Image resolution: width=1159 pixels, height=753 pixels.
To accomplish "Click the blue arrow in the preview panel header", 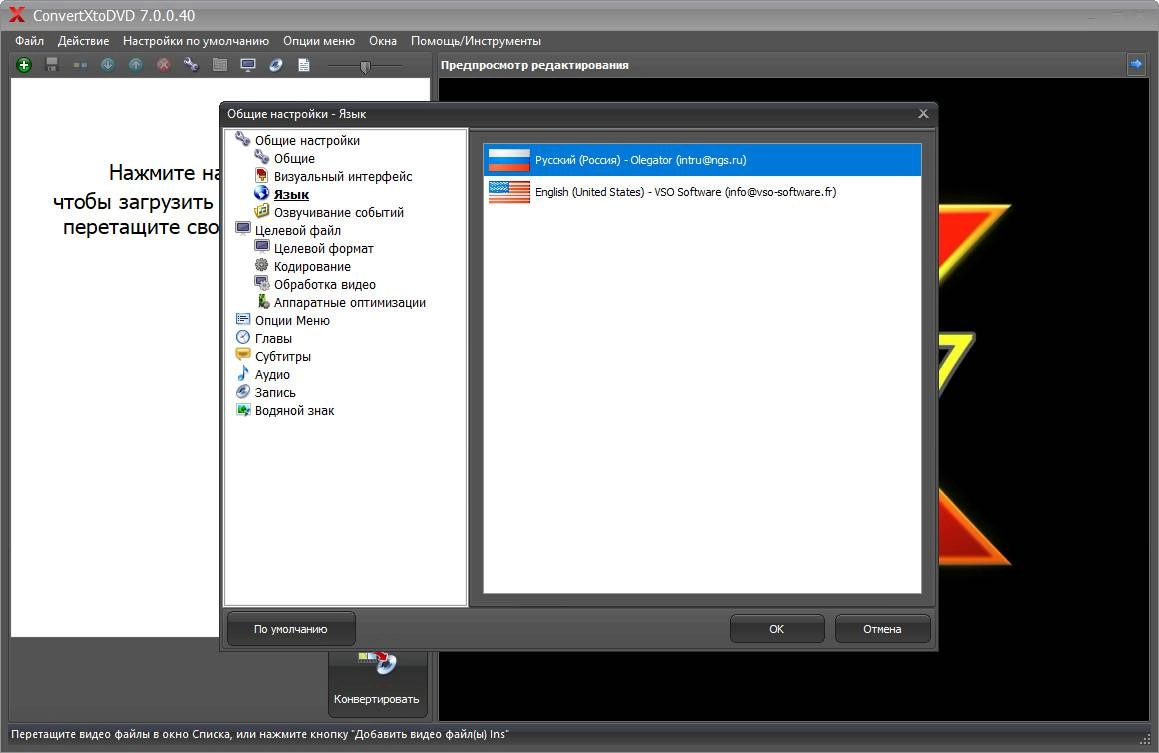I will point(1135,65).
